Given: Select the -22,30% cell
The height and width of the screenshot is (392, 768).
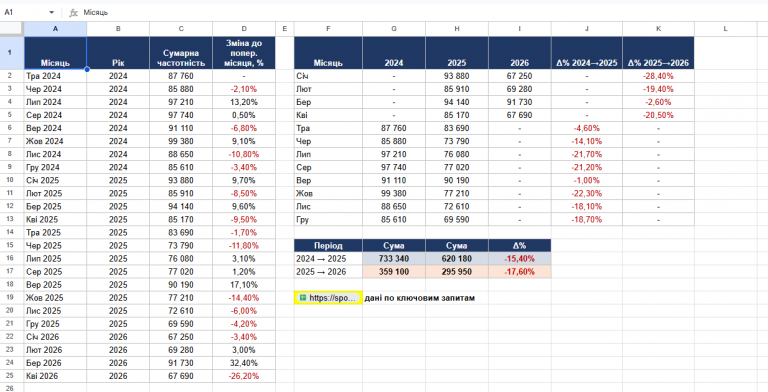Looking at the screenshot, I should click(587, 194).
